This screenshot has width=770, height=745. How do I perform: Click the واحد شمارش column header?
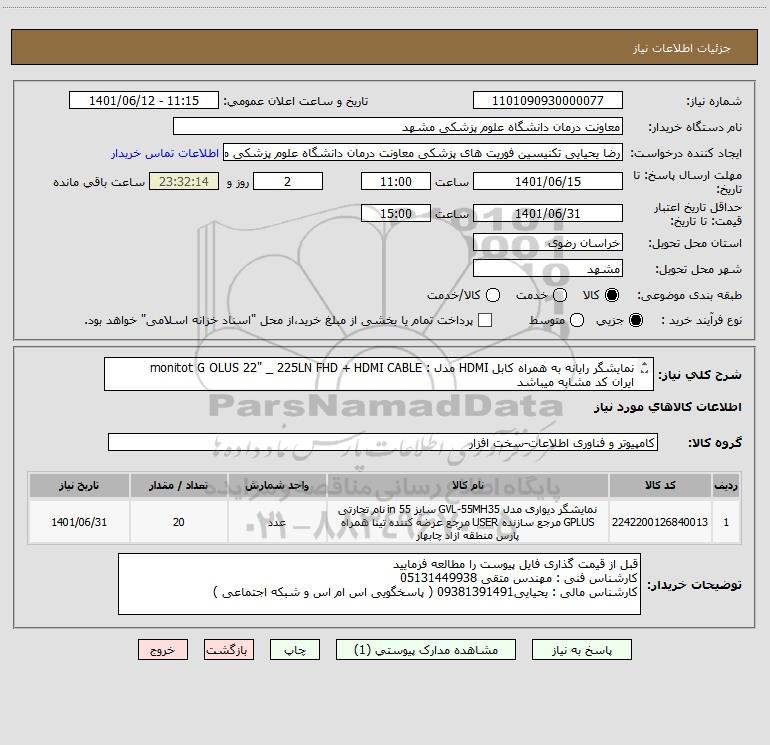[x=277, y=485]
